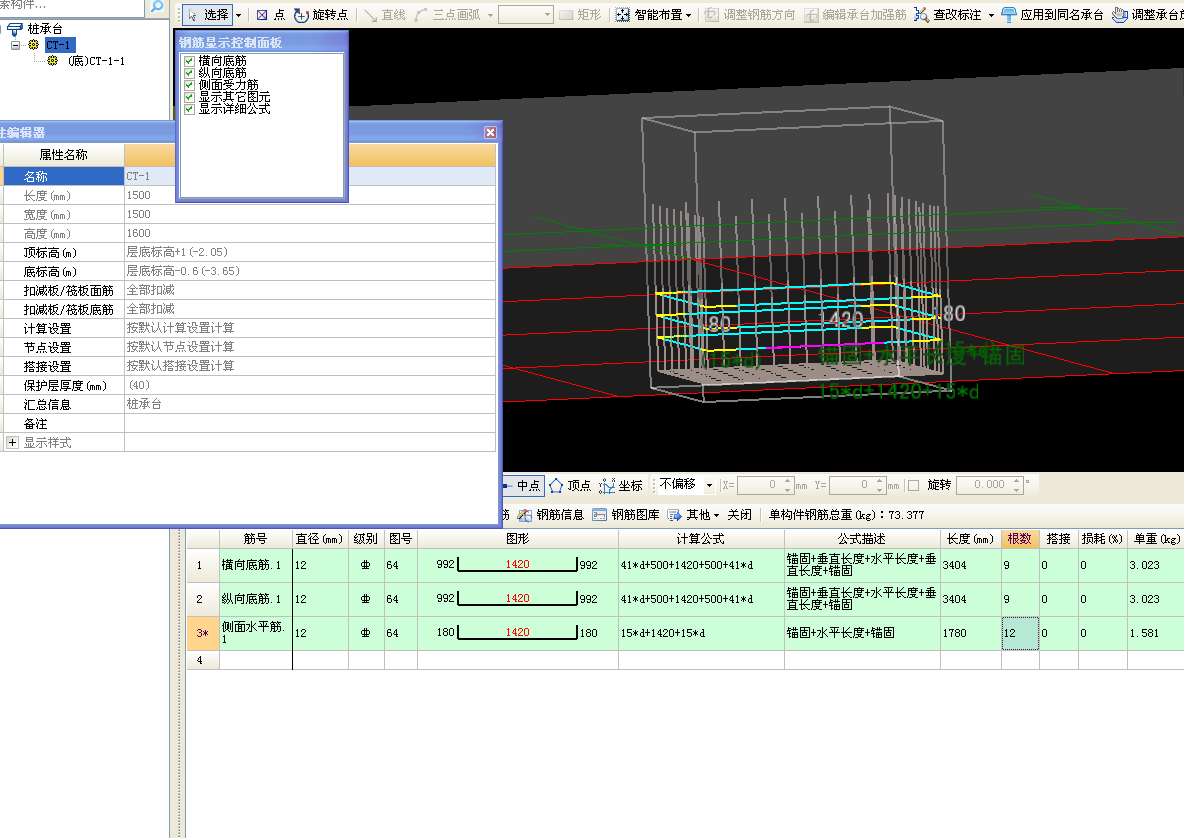
Task: Increase the Y= offset stepper
Action: pos(880,480)
